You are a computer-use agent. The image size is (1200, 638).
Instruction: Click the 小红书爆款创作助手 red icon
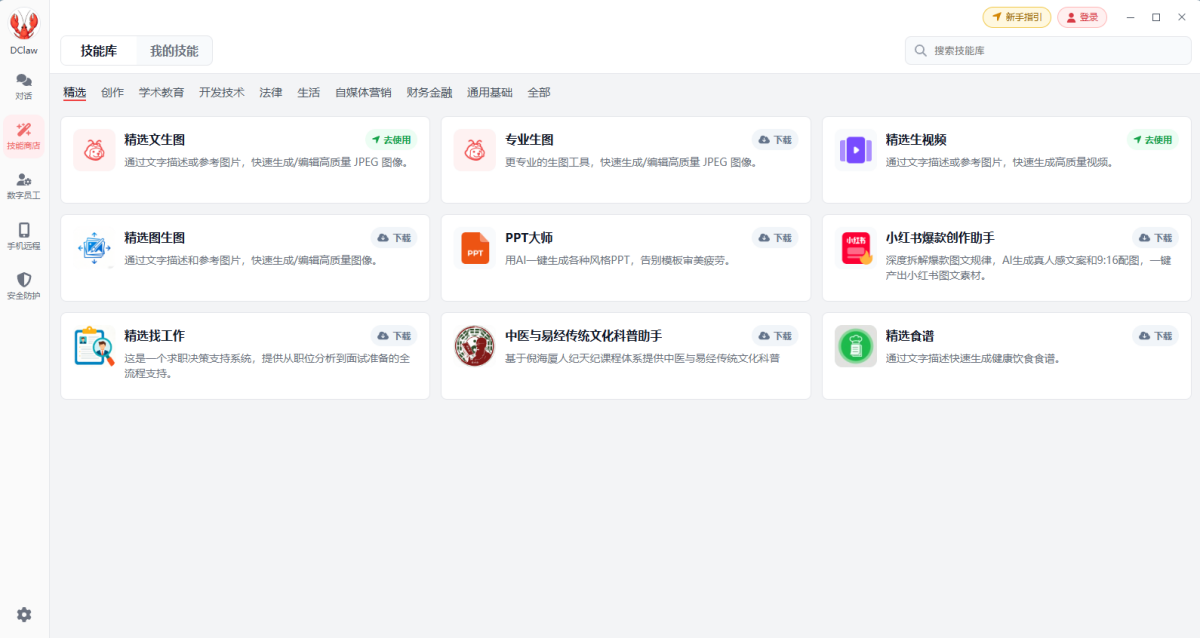(x=856, y=248)
